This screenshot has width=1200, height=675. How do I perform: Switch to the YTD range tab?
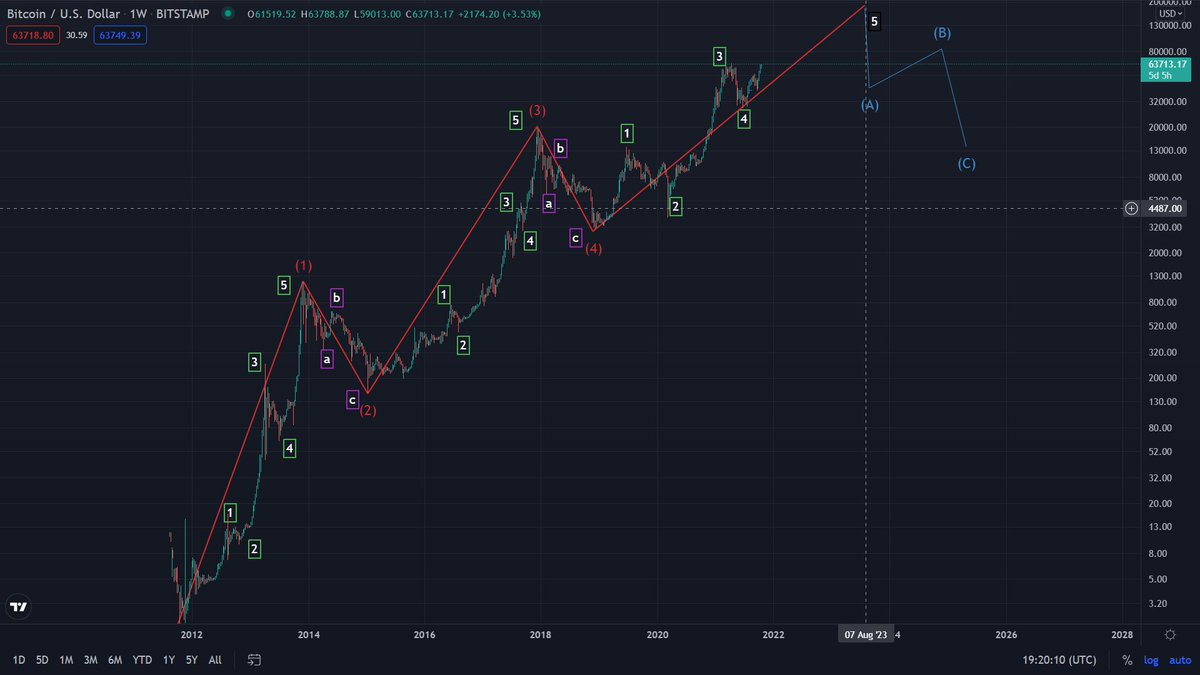click(x=140, y=660)
